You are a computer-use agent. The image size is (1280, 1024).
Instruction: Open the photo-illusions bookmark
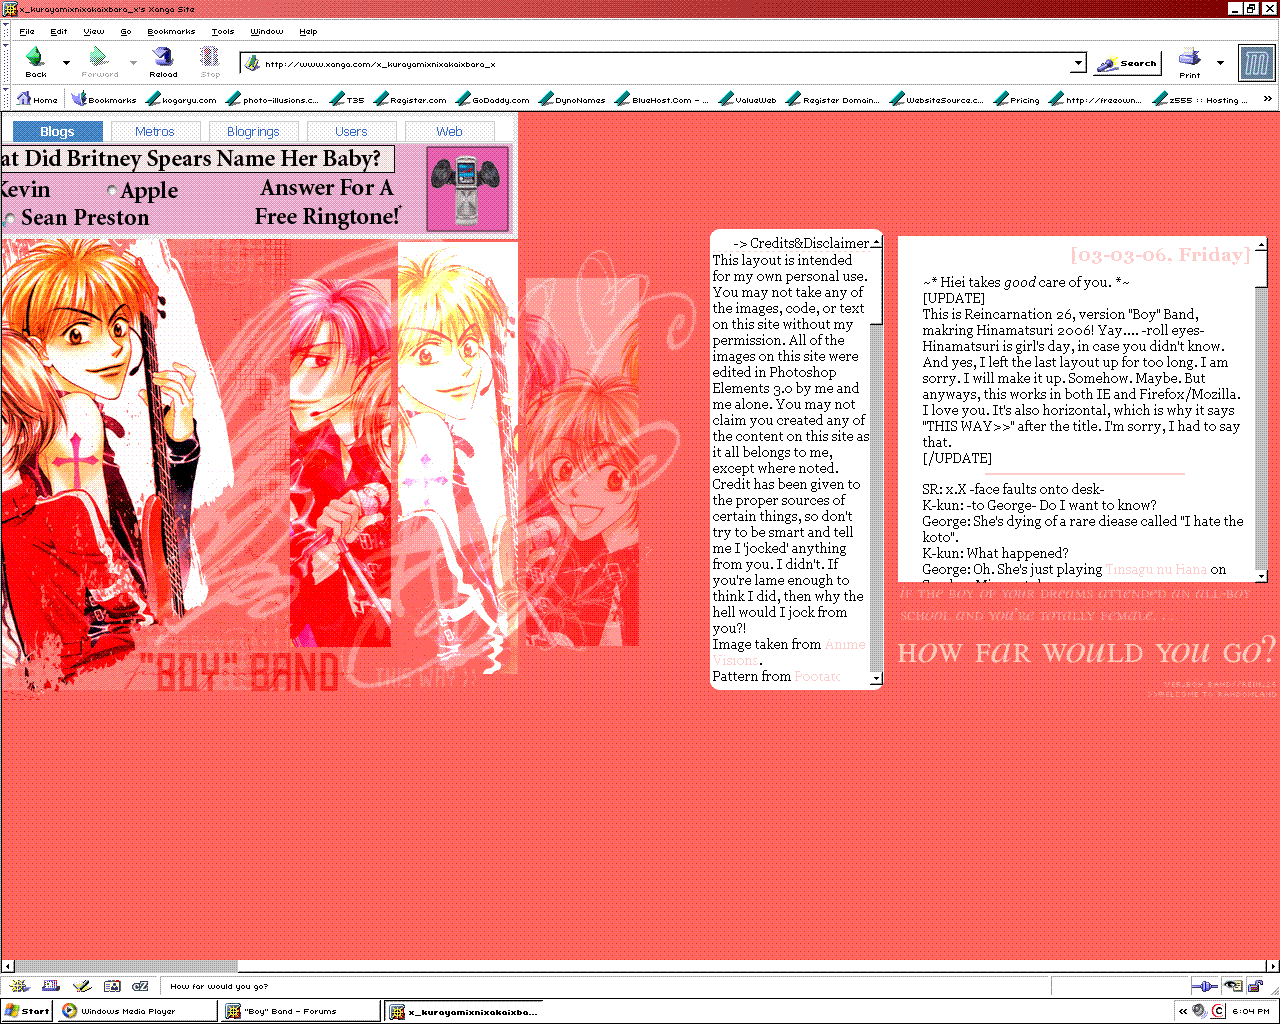[x=273, y=99]
